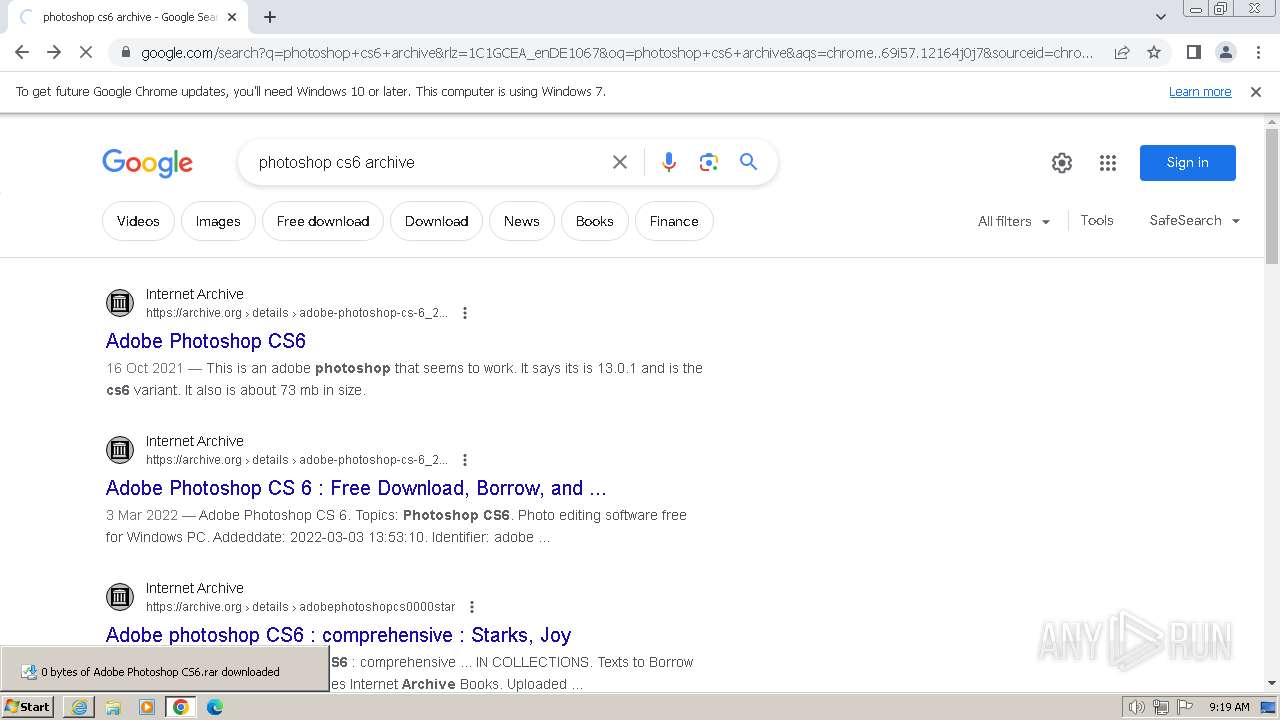Image resolution: width=1280 pixels, height=720 pixels.
Task: Click the vertical page scrollbar thumb
Action: [x=1272, y=196]
